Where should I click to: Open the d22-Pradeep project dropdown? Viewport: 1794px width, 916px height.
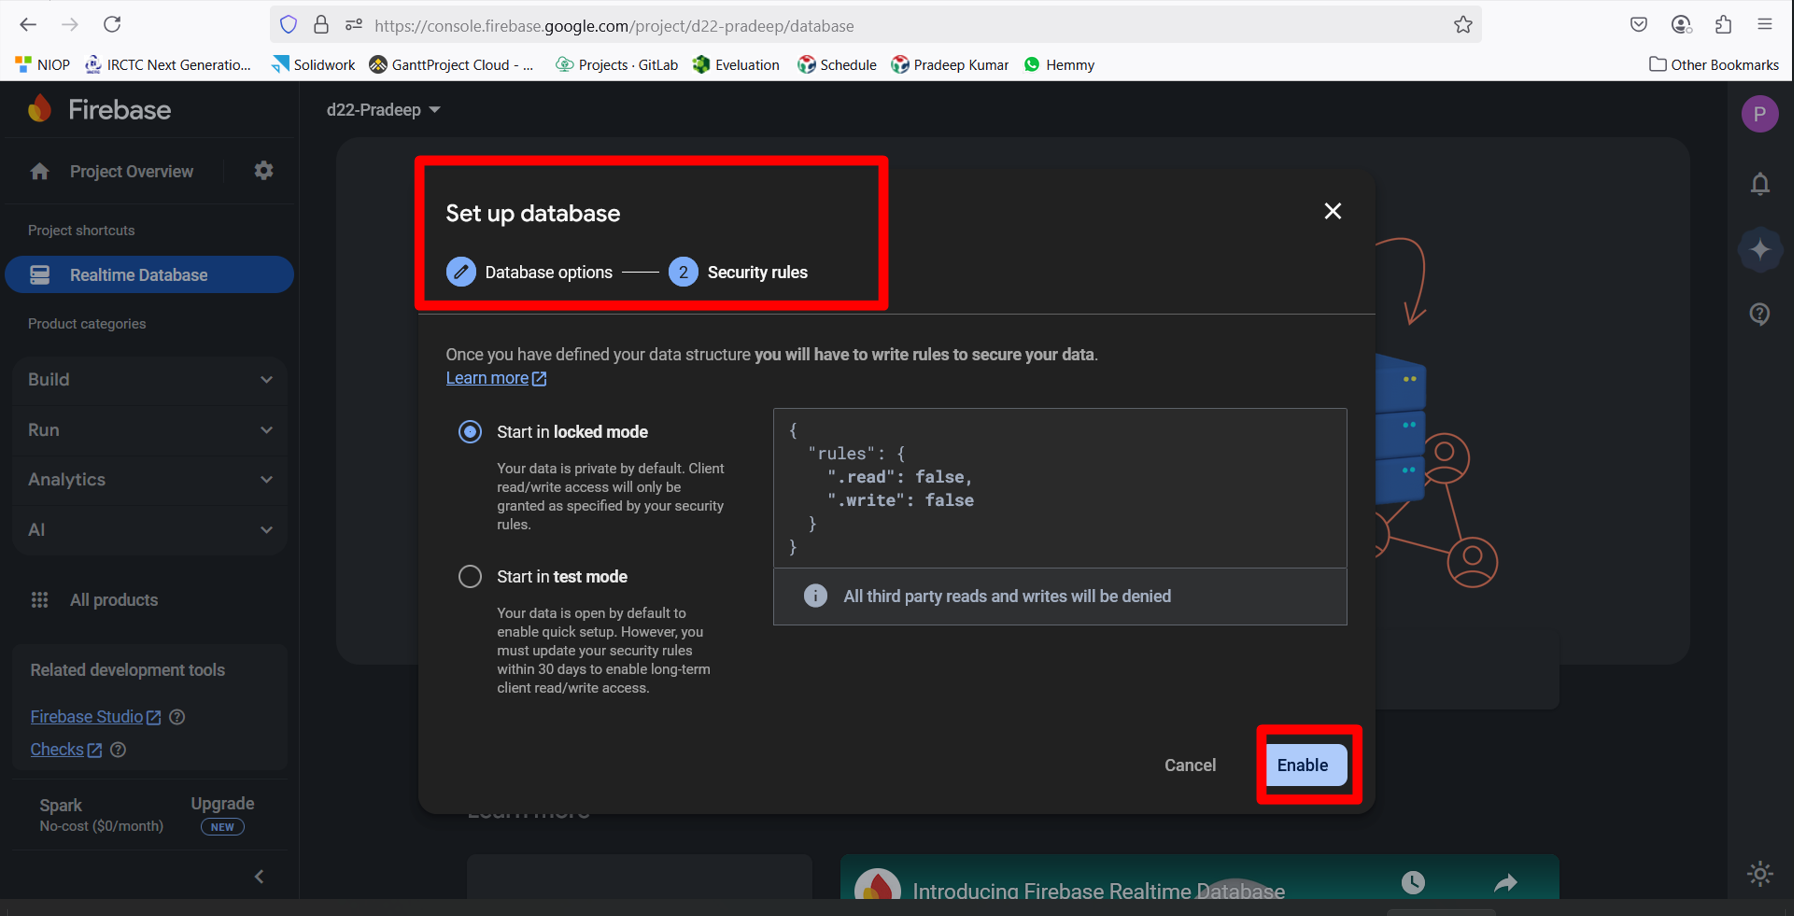pyautogui.click(x=383, y=110)
